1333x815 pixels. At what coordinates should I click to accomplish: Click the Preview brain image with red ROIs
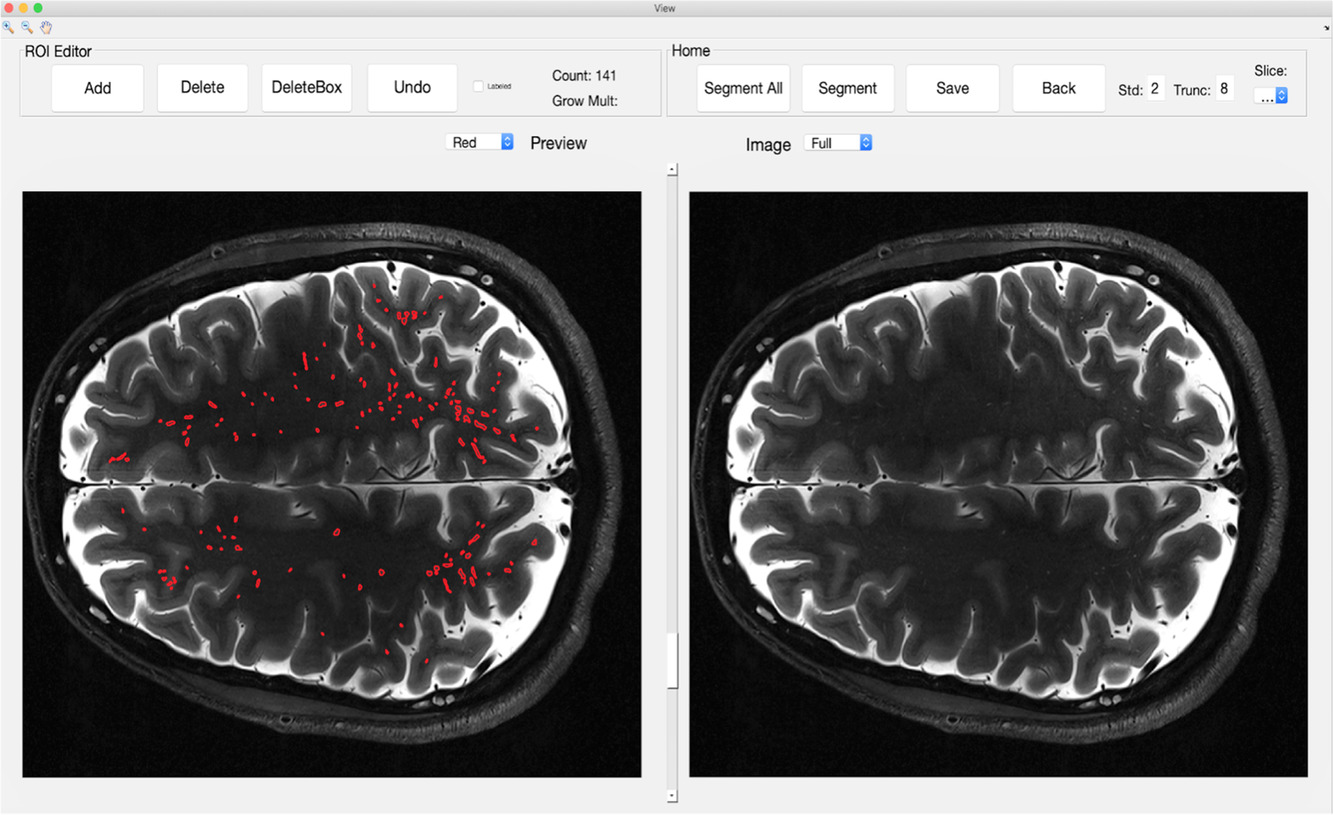[x=331, y=484]
